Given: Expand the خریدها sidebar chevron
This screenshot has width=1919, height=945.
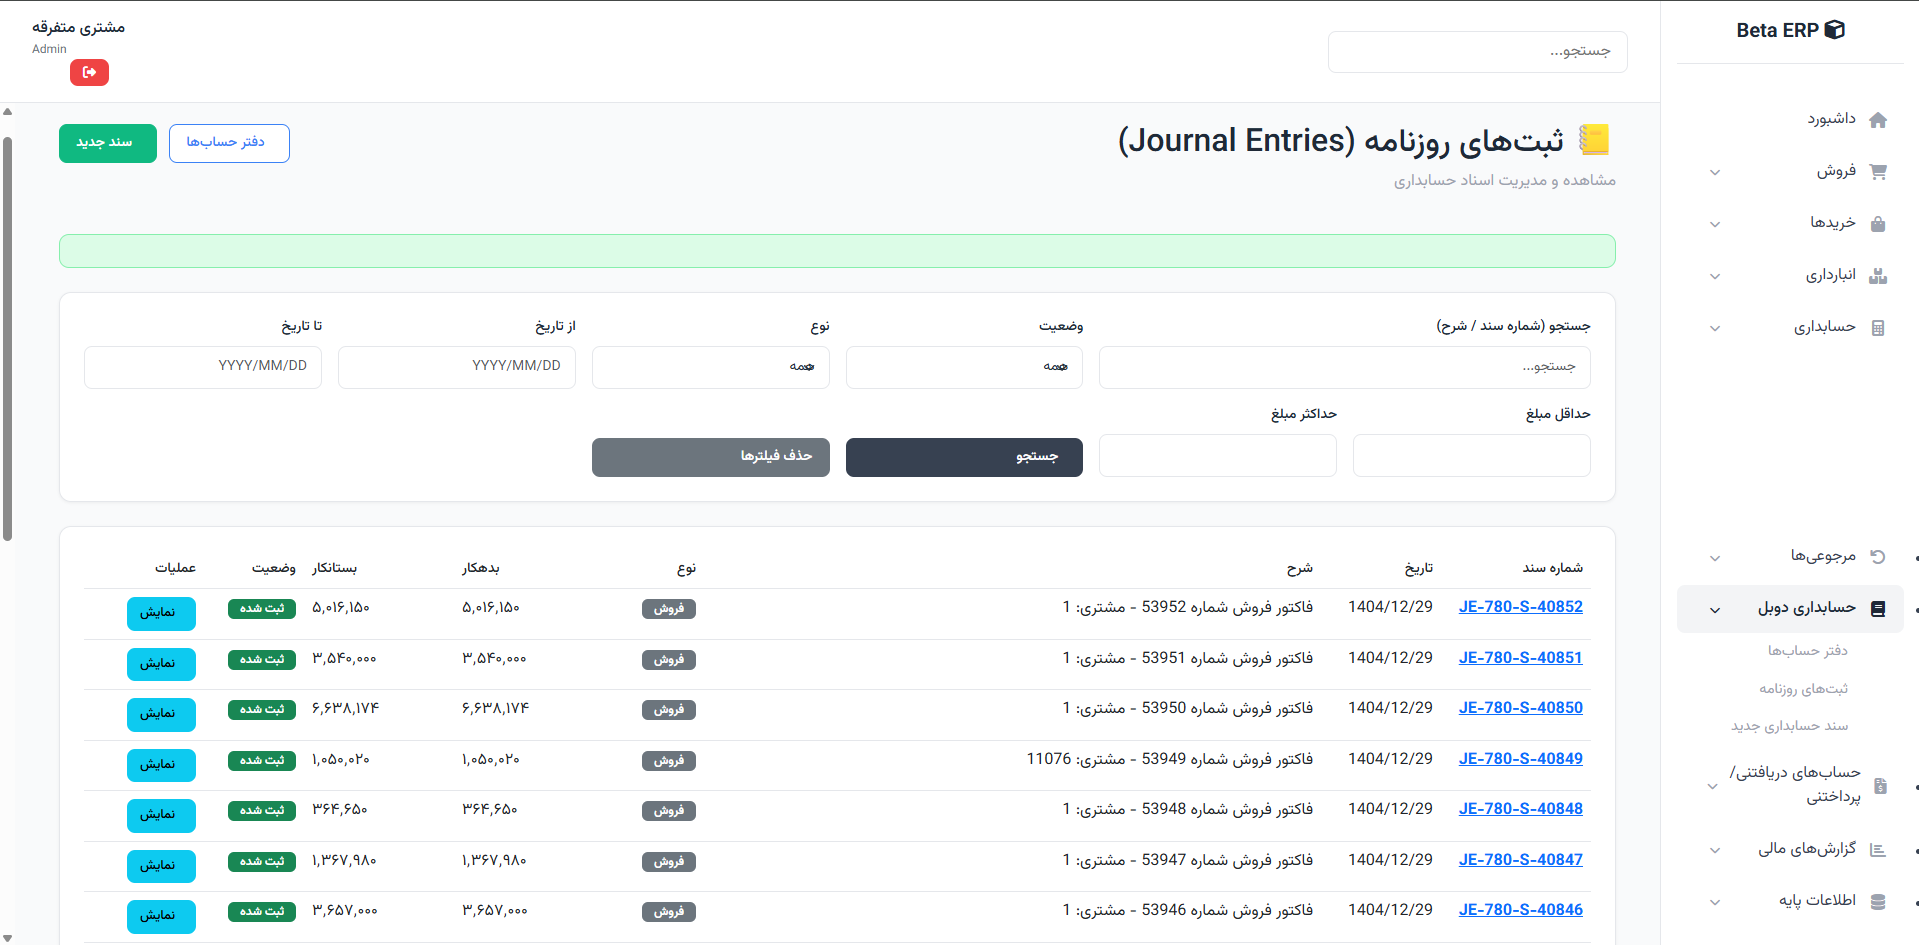Looking at the screenshot, I should pos(1715,224).
